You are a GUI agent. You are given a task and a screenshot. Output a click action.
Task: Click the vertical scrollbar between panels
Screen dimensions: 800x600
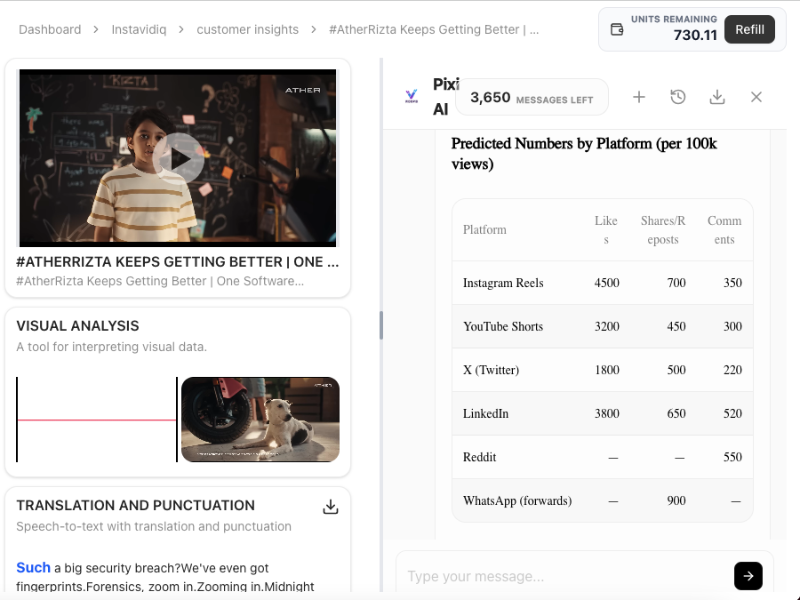click(x=382, y=325)
